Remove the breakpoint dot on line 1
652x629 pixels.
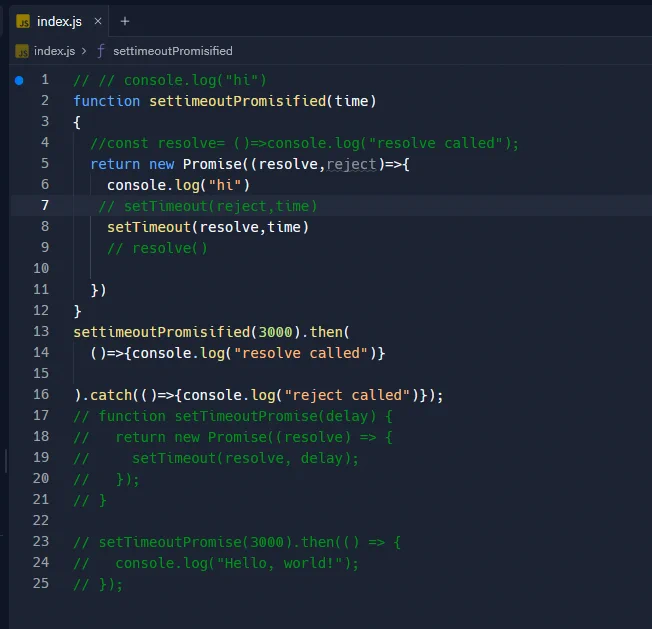[19, 80]
